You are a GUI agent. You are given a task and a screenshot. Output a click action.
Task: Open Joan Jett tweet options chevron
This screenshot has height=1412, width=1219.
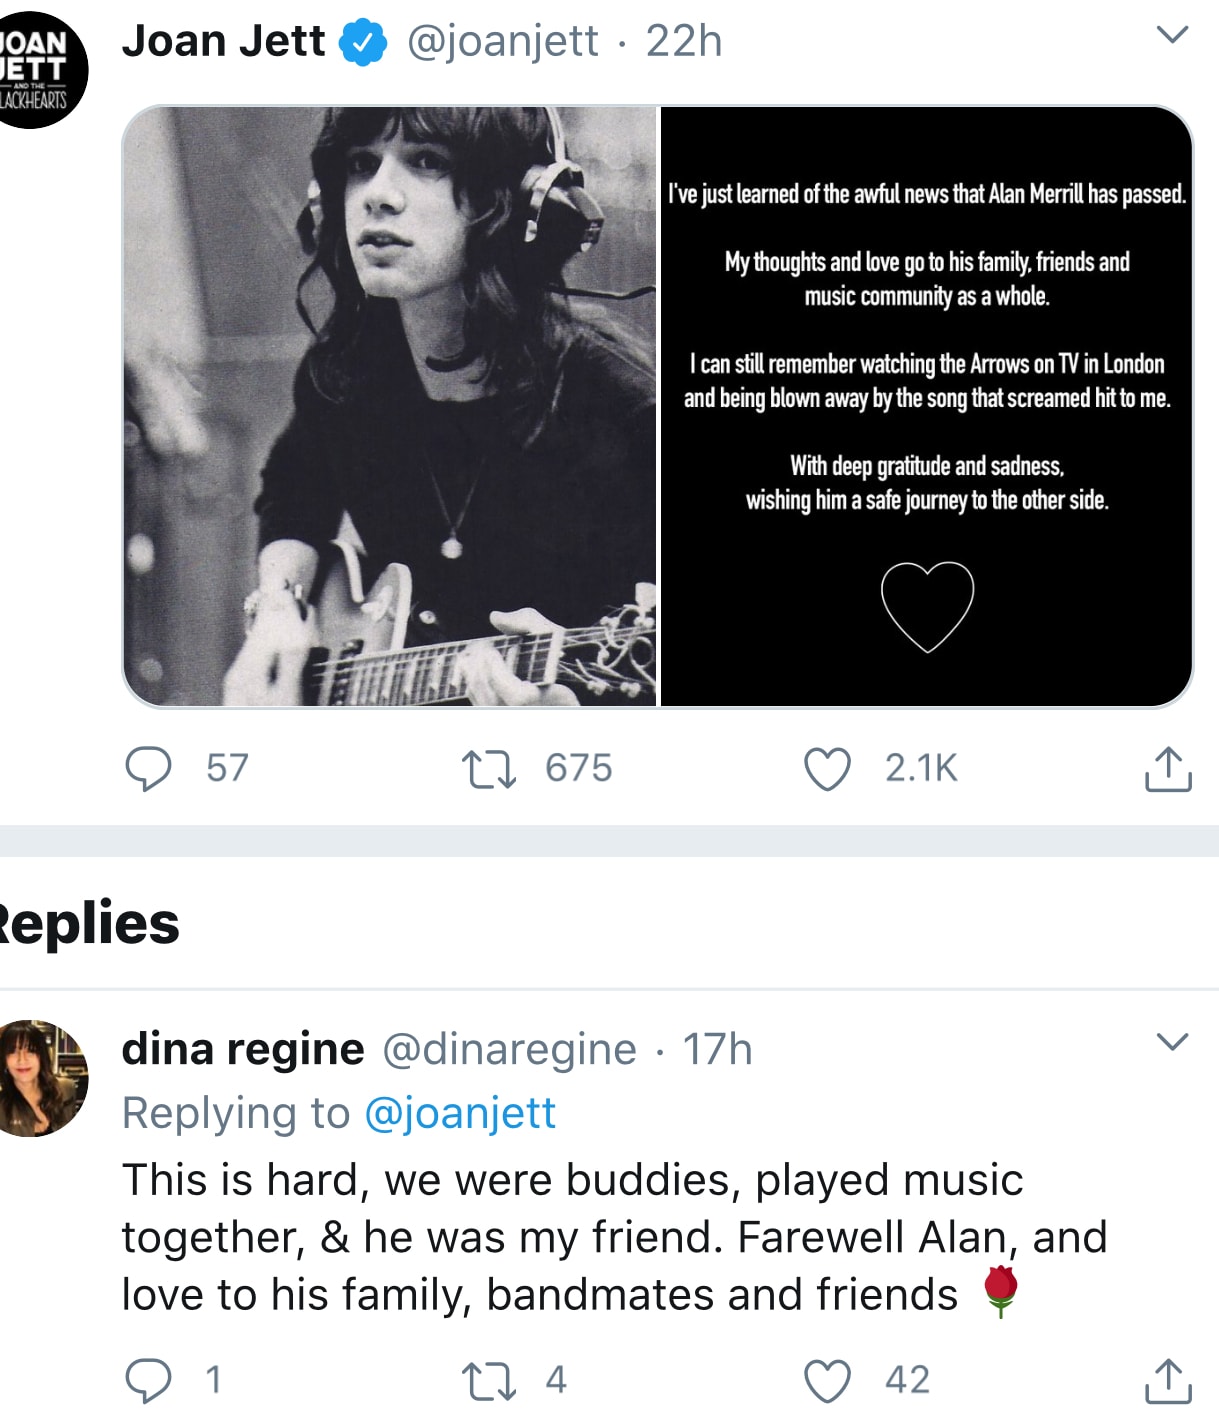pos(1171,35)
